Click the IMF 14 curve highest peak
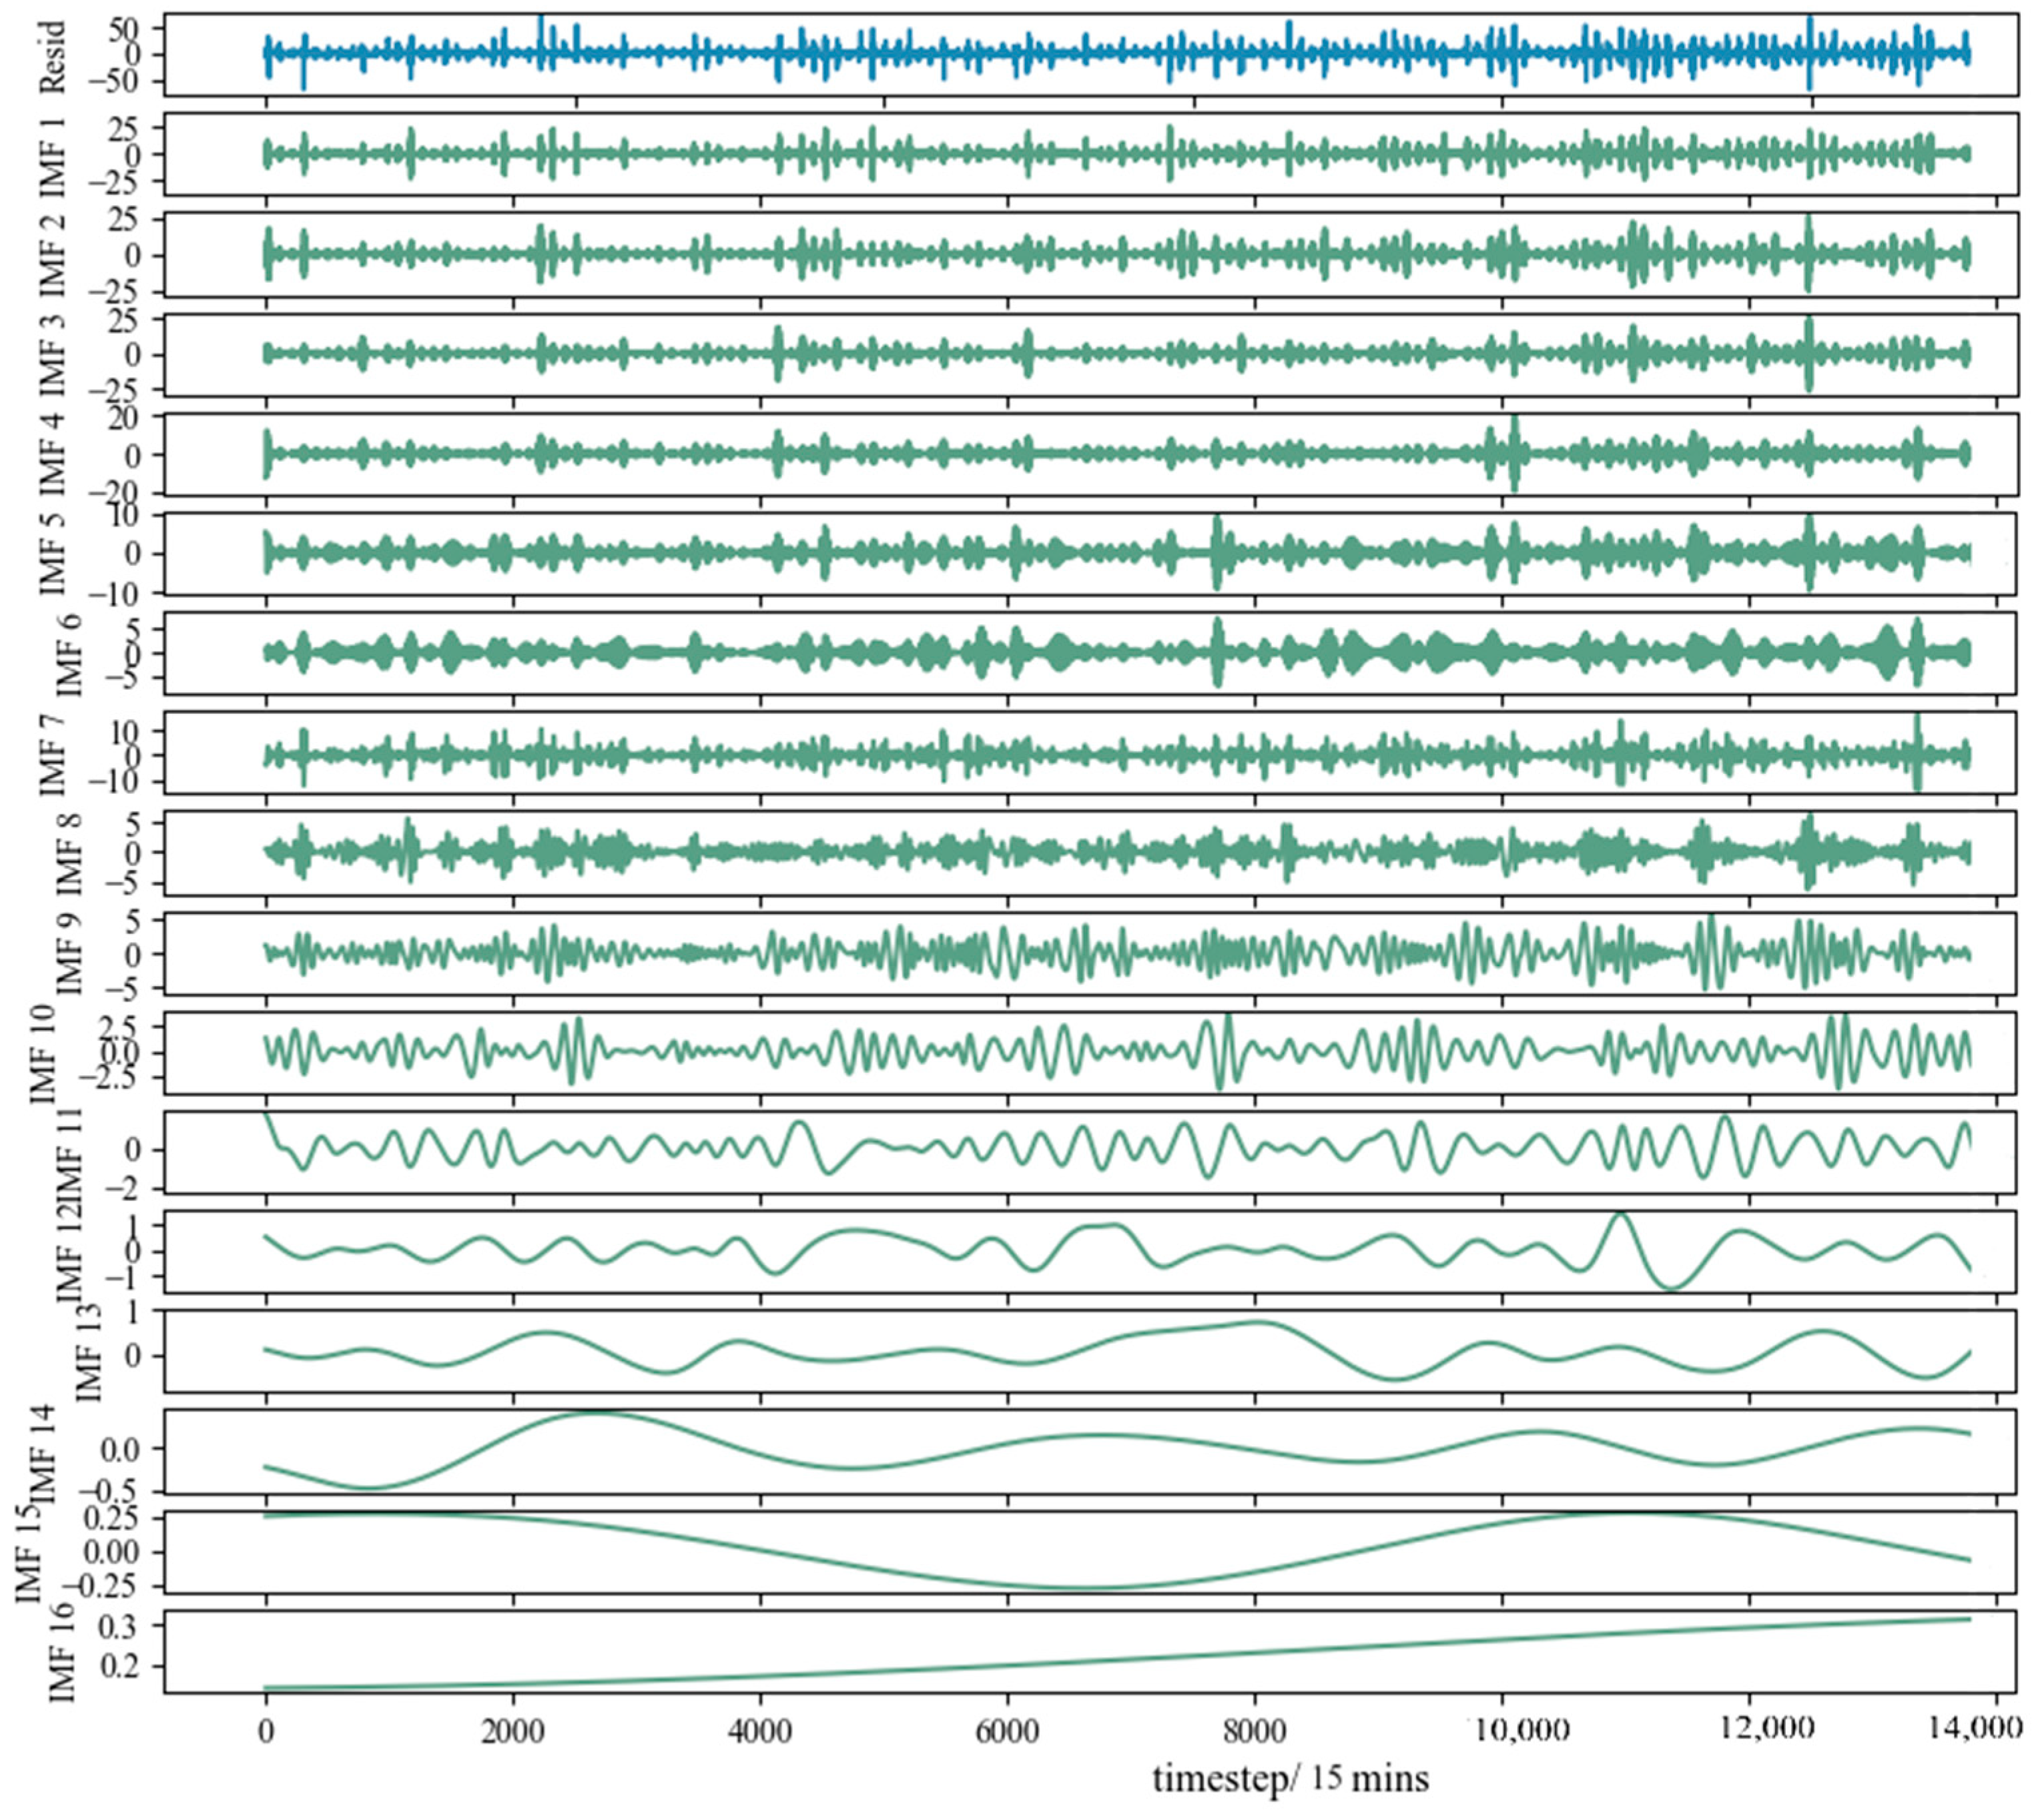 click(595, 1413)
